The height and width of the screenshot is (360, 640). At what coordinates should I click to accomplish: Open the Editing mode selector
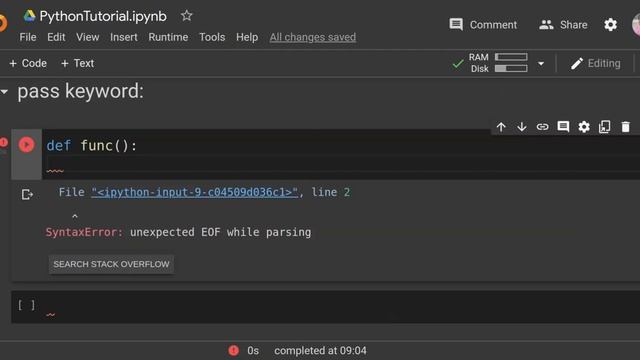[596, 64]
